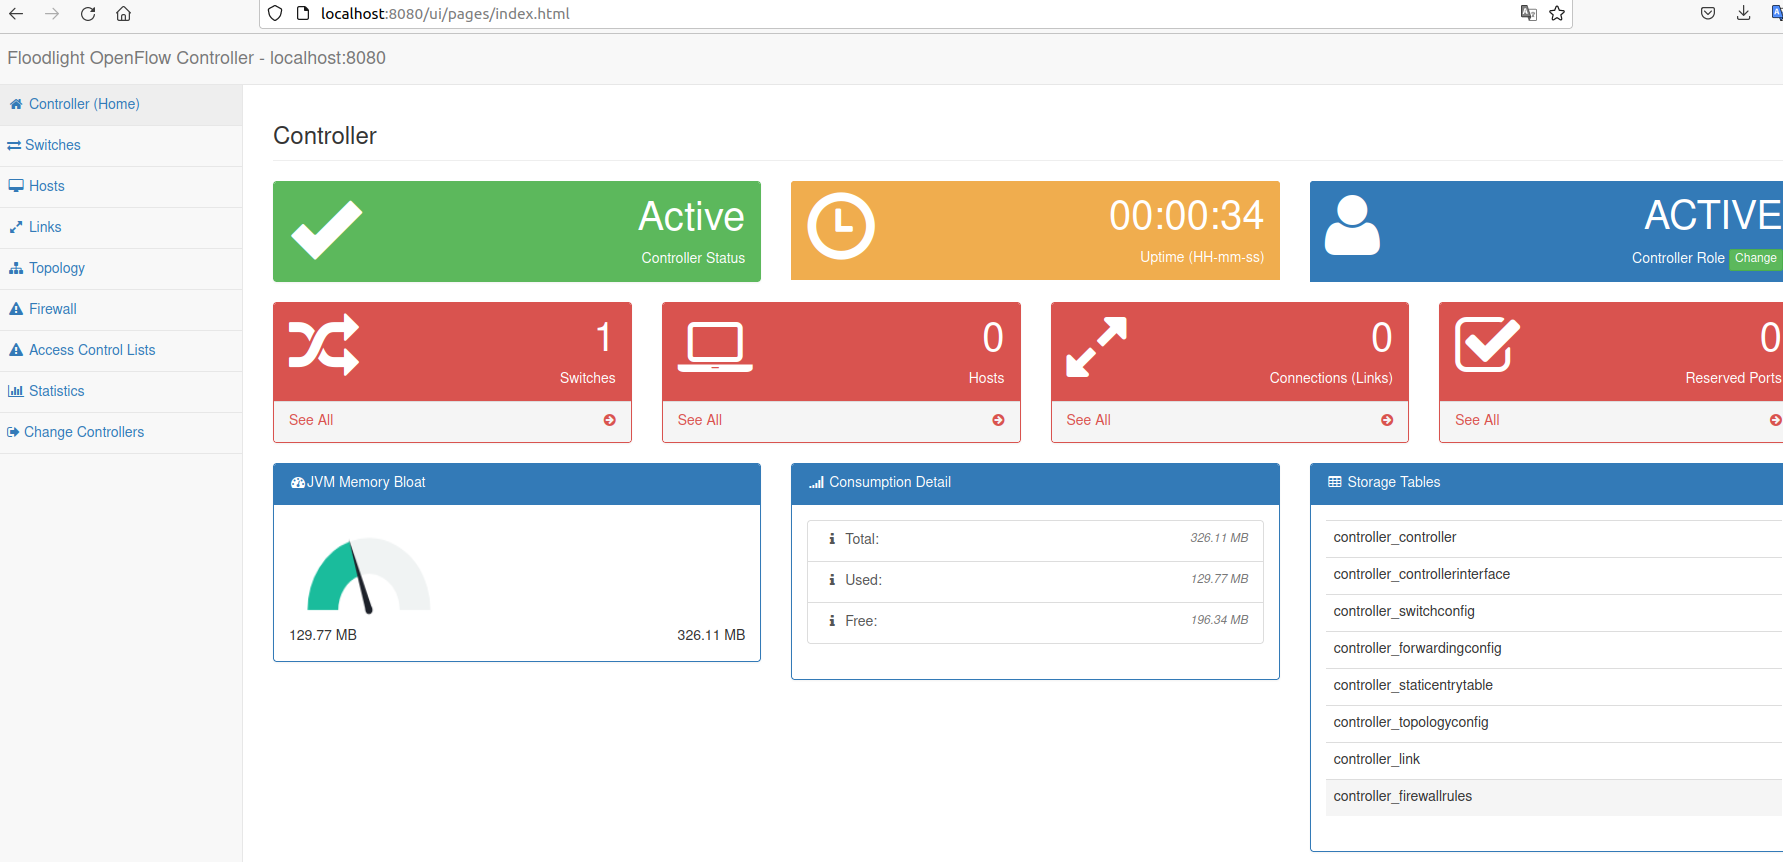Select controller_staticentrytable table row
Viewport: 1783px width, 862px height.
(1554, 686)
